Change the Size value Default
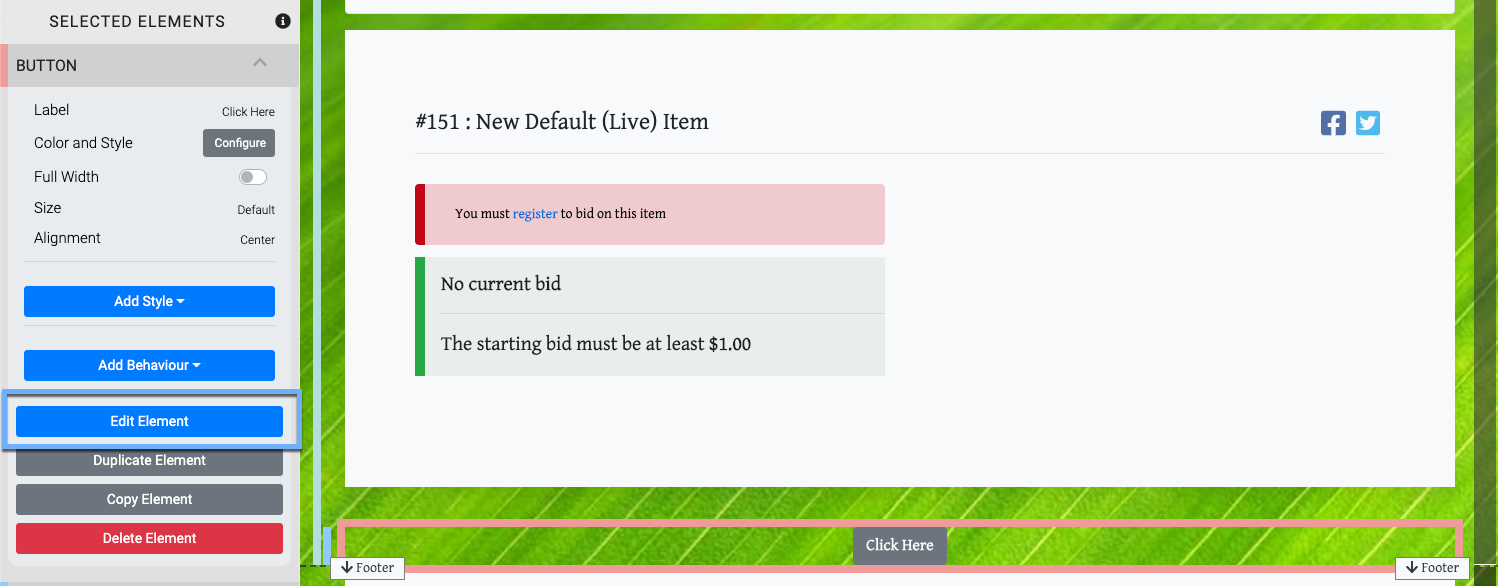This screenshot has width=1498, height=586. click(x=256, y=210)
